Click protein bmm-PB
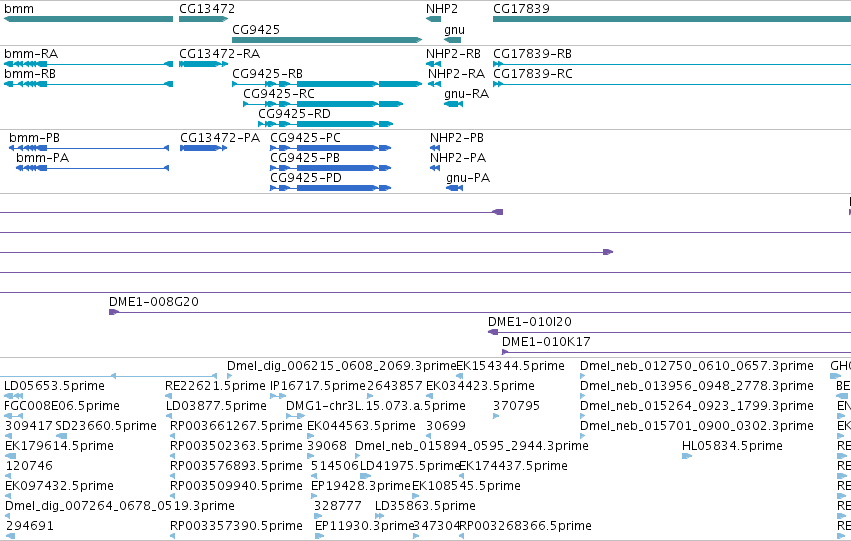This screenshot has height=541, width=851. (89, 148)
